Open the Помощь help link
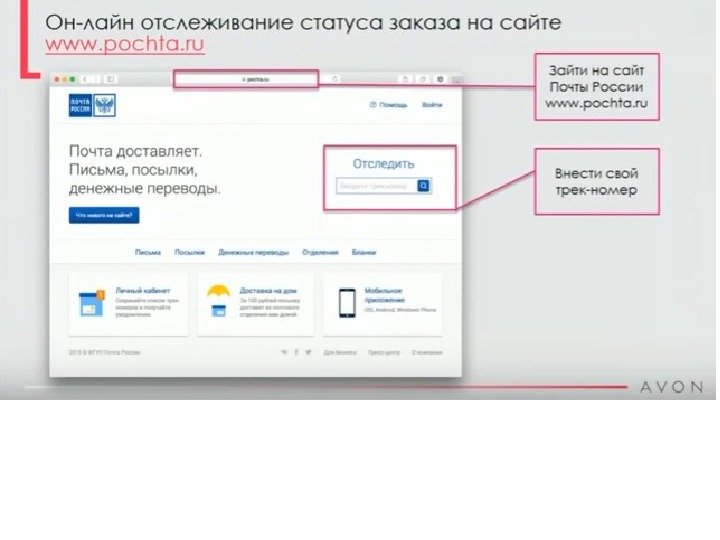The width and height of the screenshot is (720, 540). click(388, 105)
